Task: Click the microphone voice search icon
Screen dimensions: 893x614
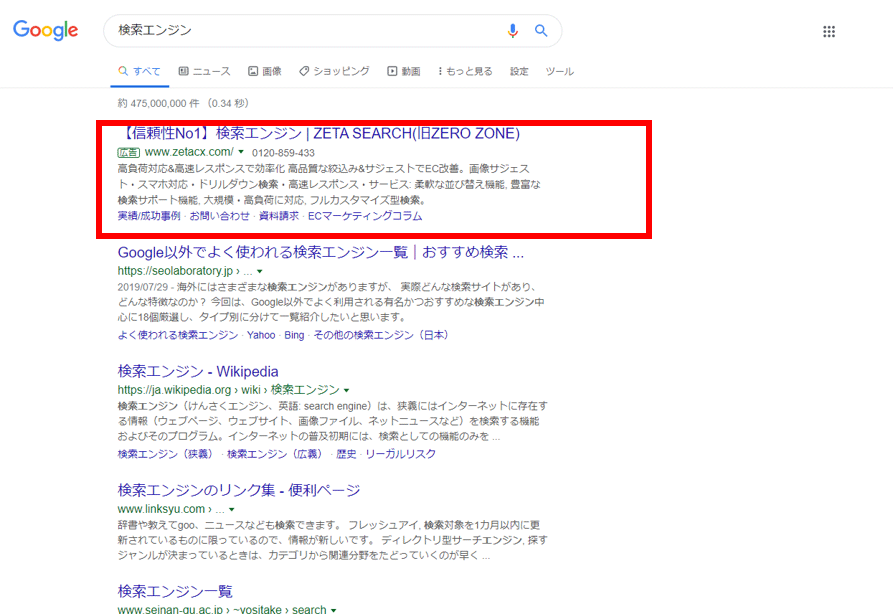Action: (x=513, y=31)
